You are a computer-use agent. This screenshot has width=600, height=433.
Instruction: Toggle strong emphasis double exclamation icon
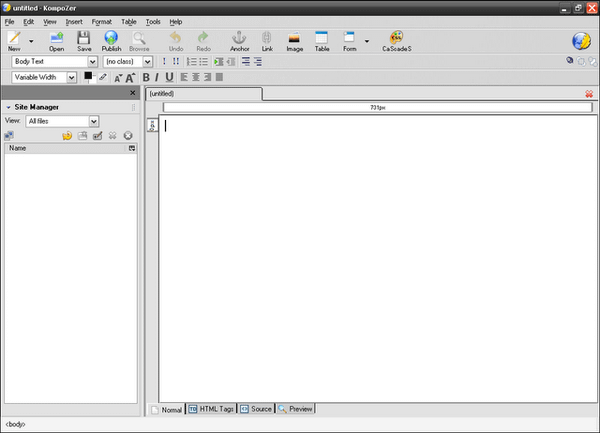pos(176,62)
